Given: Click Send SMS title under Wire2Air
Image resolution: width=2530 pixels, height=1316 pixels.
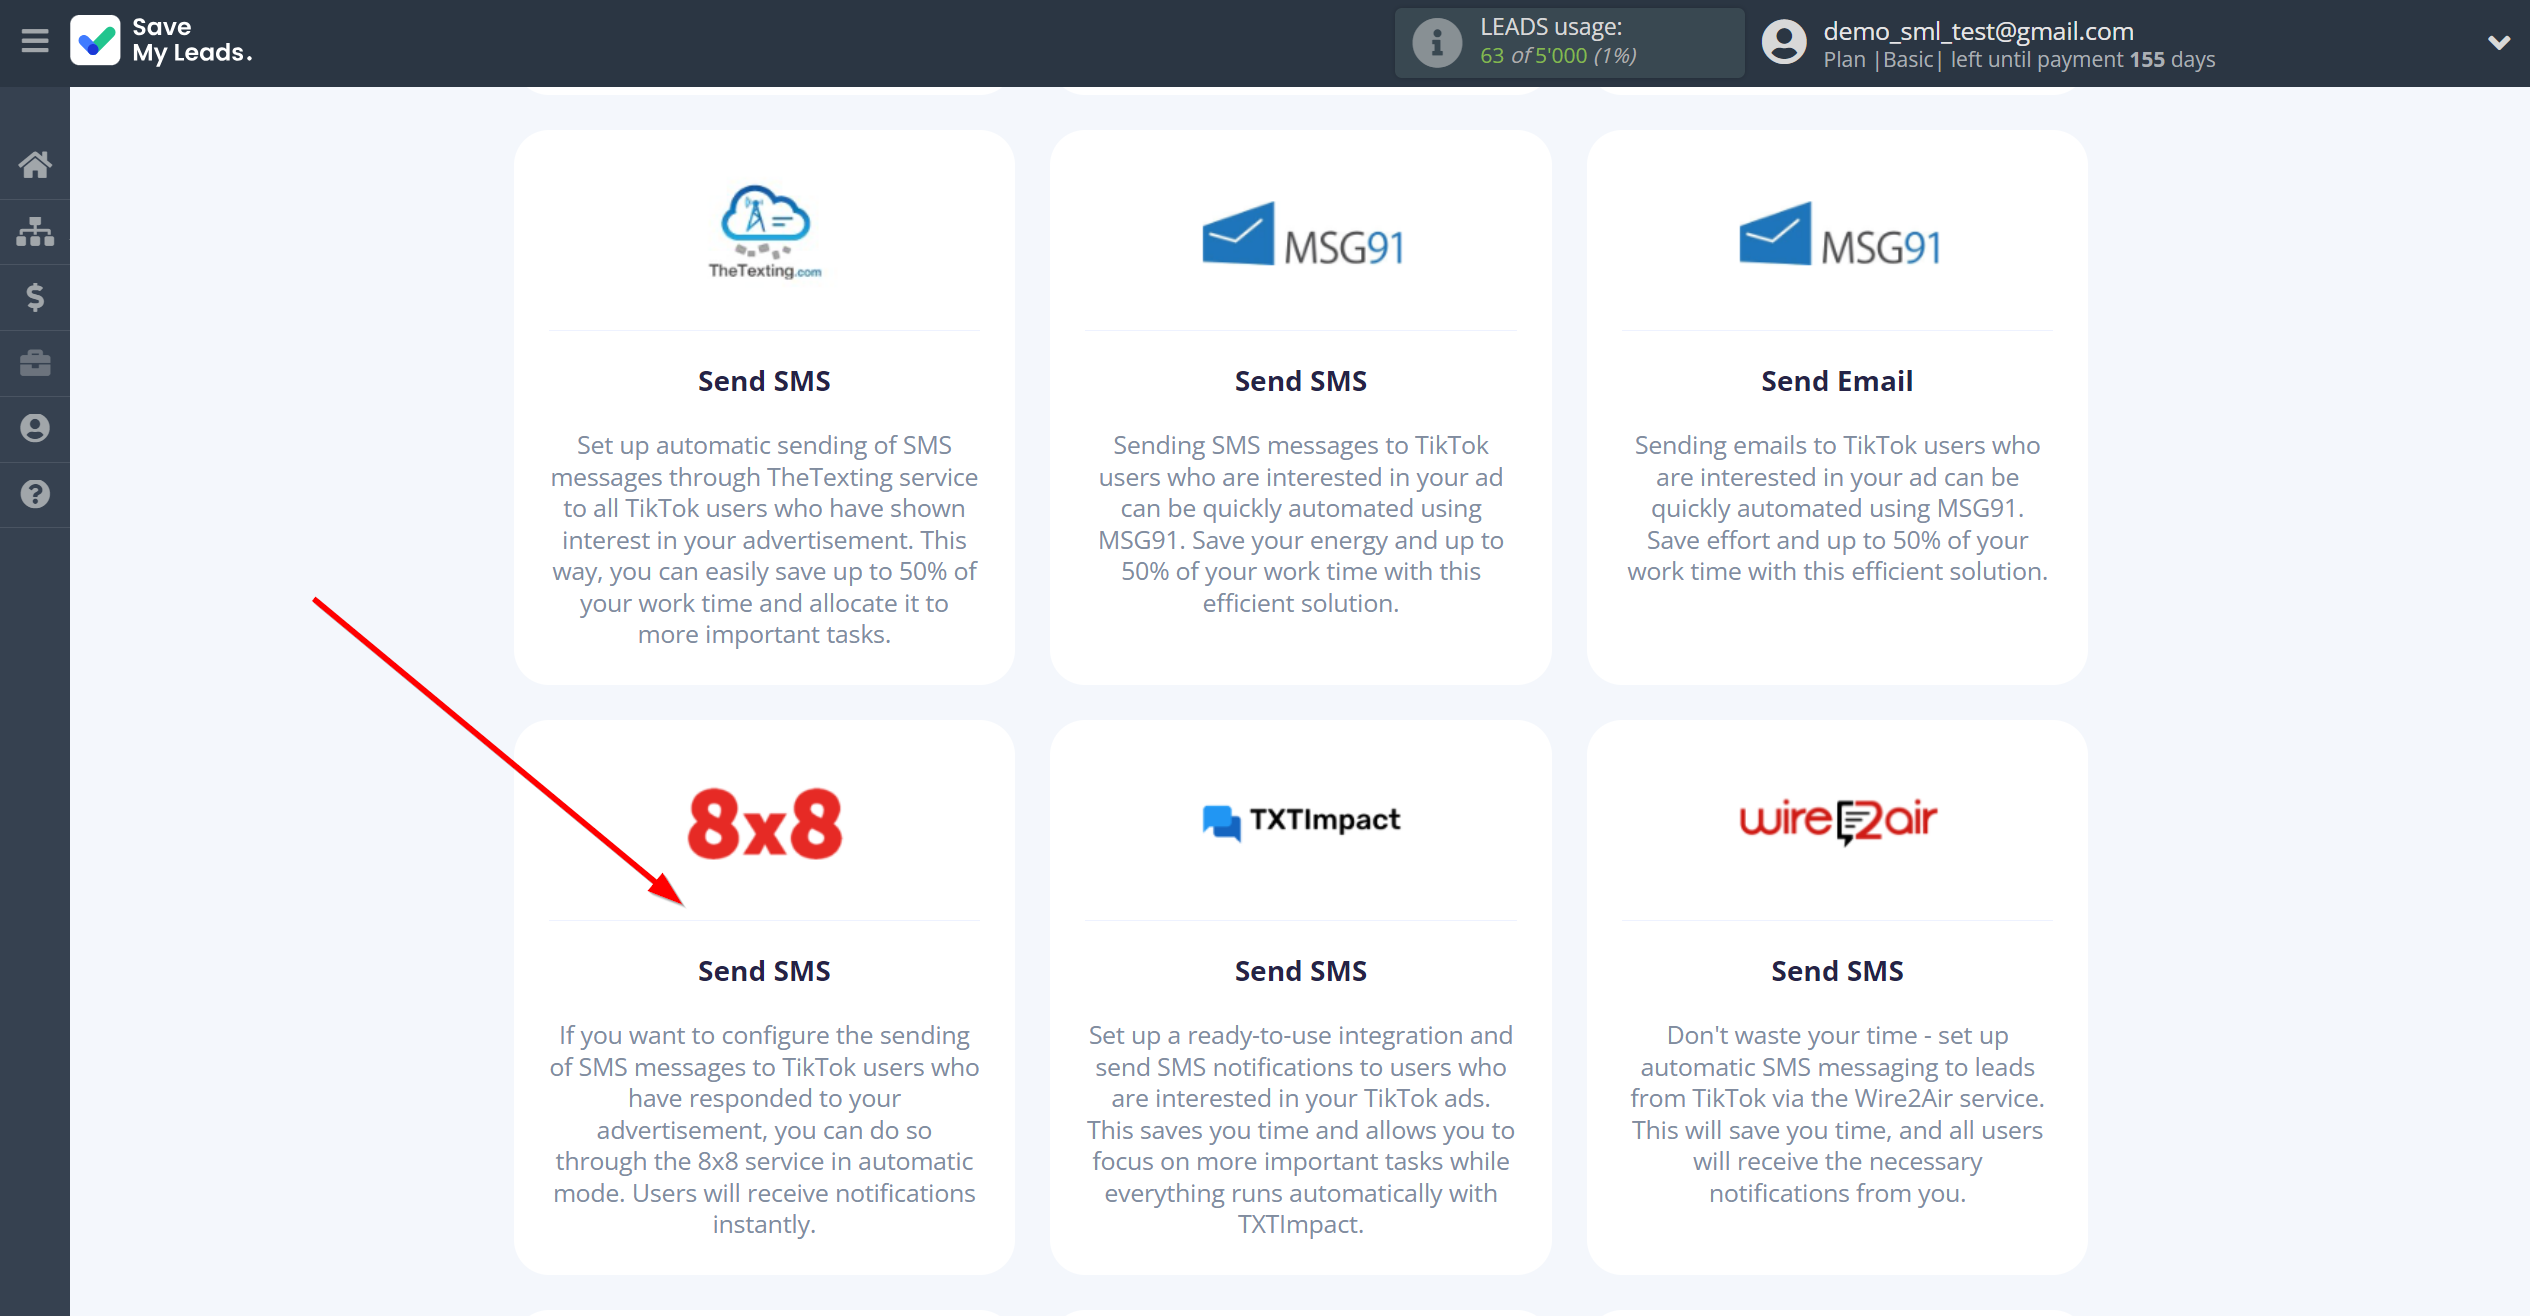Looking at the screenshot, I should point(1837,971).
